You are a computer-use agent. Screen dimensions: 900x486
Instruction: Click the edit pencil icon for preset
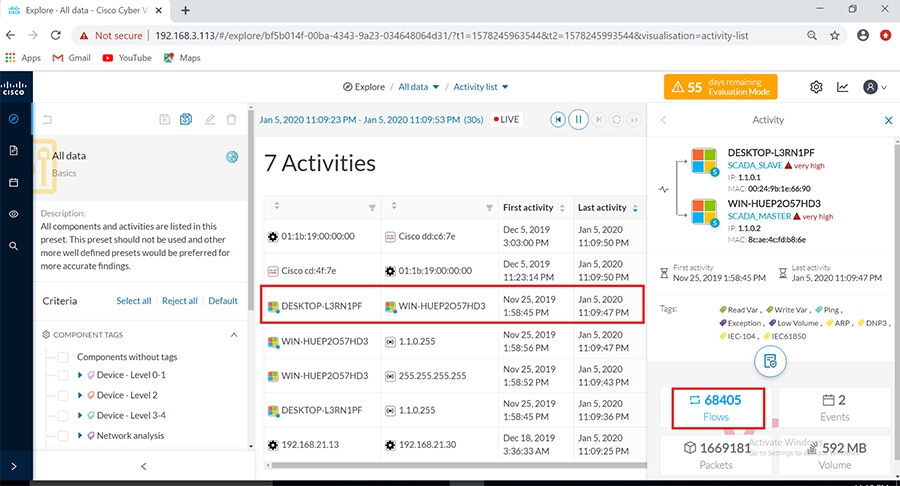pos(210,119)
